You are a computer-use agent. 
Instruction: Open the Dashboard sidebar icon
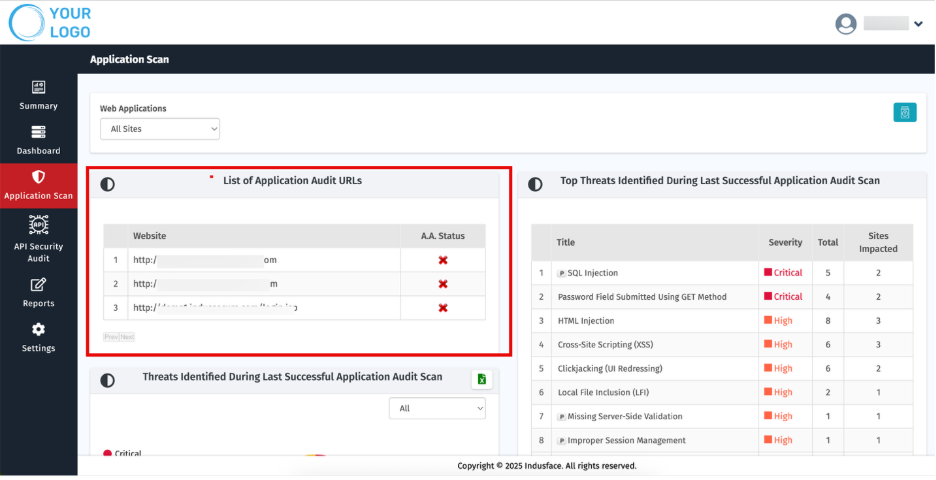38,132
